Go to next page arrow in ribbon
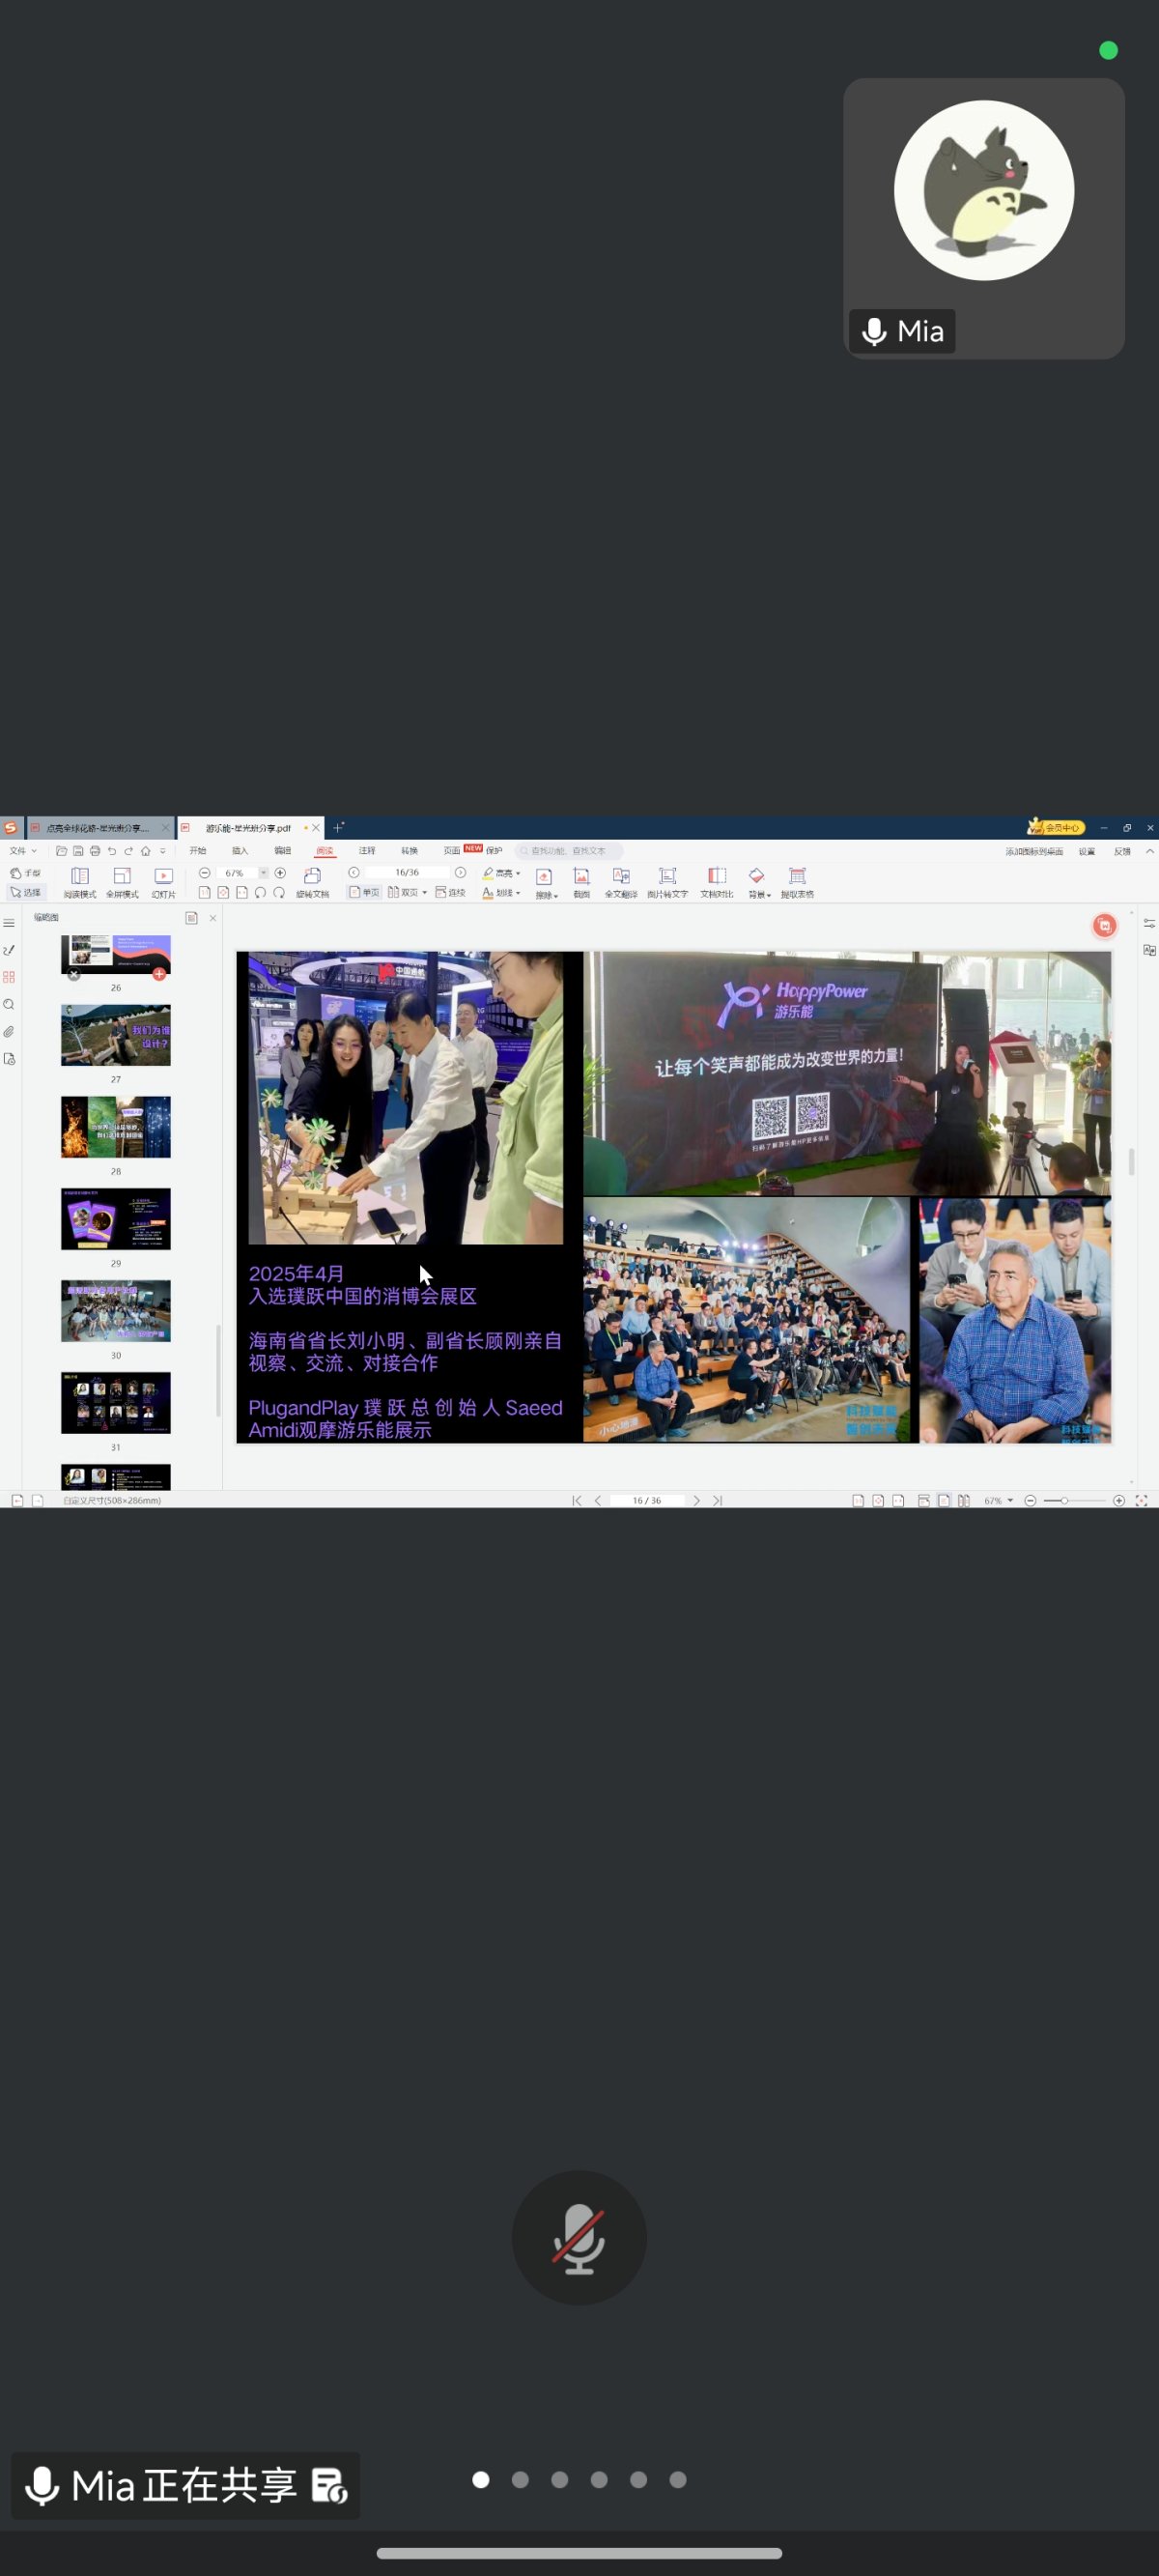The image size is (1159, 2576). tap(460, 873)
